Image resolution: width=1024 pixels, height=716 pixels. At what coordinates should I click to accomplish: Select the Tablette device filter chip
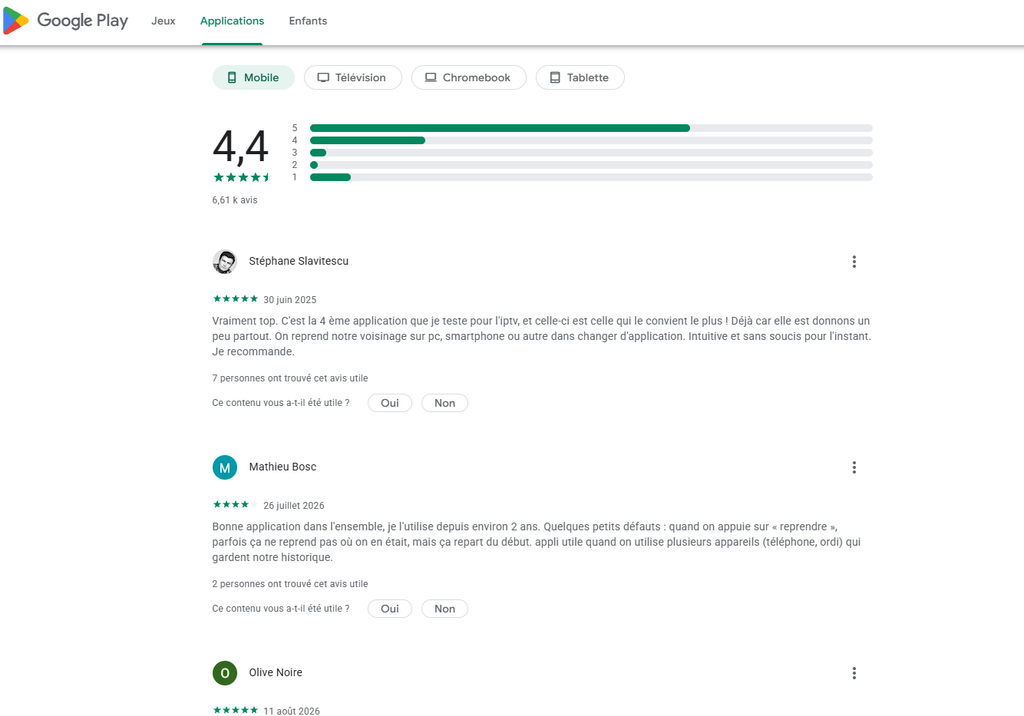click(580, 78)
